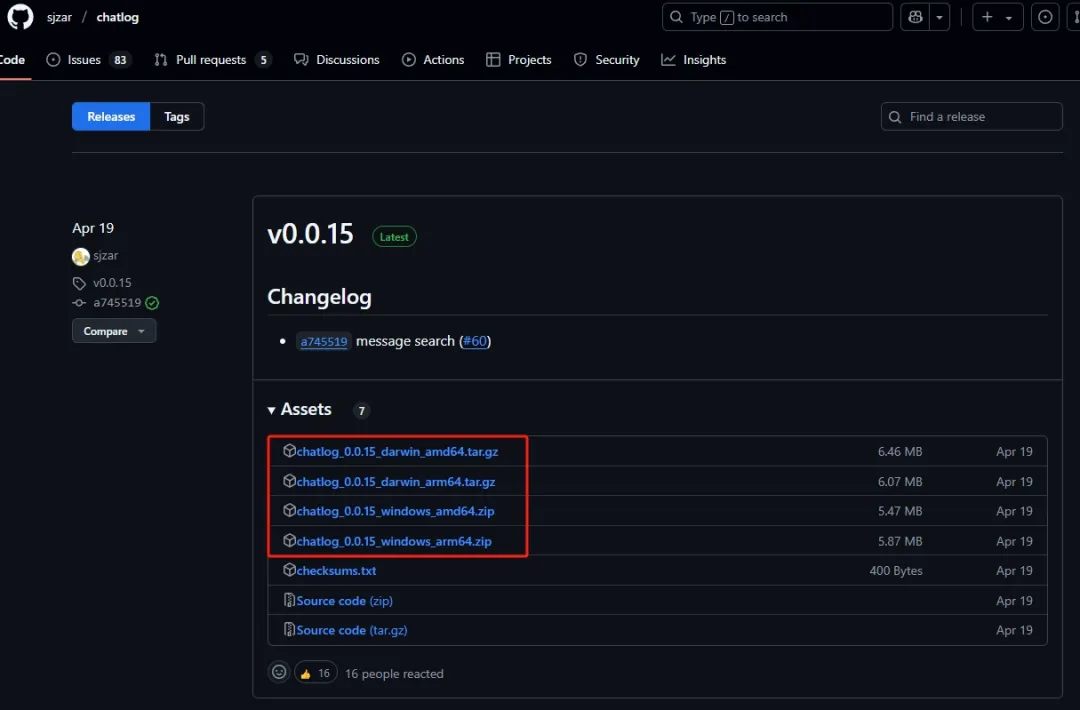Viewport: 1080px width, 710px height.
Task: Show the green verified check status
Action: pos(152,303)
